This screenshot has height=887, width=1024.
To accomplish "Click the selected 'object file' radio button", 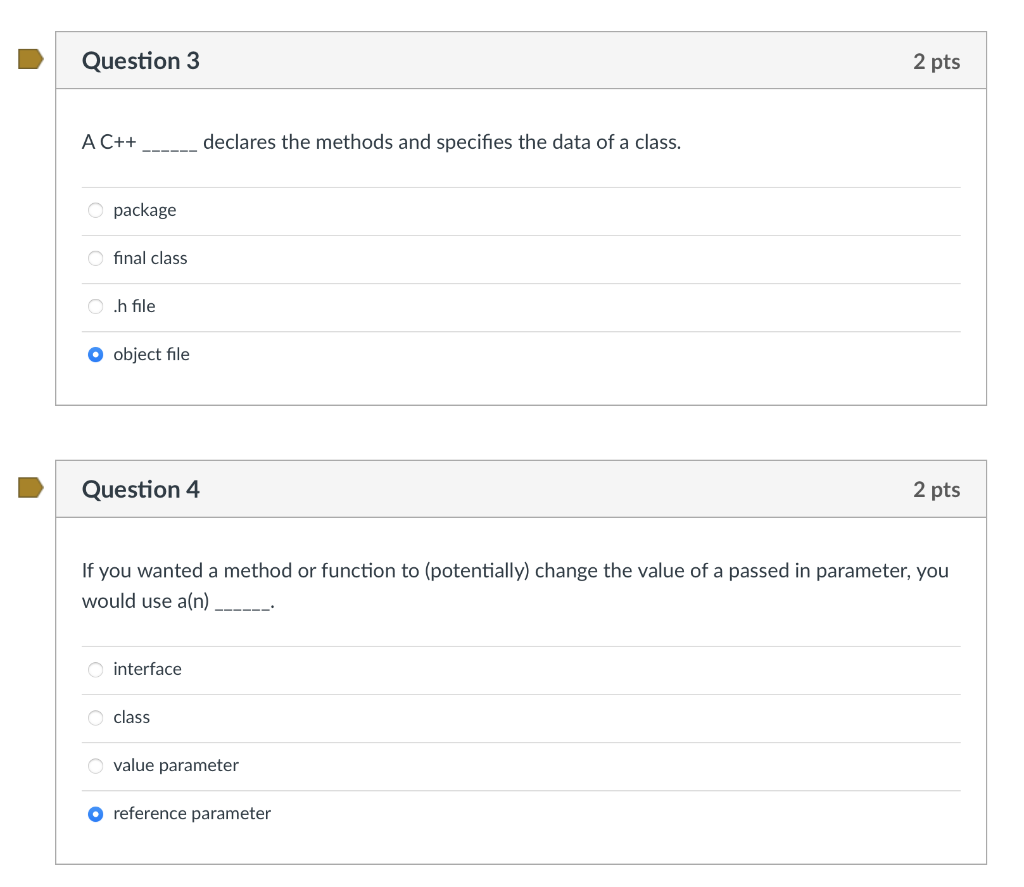I will pos(95,354).
